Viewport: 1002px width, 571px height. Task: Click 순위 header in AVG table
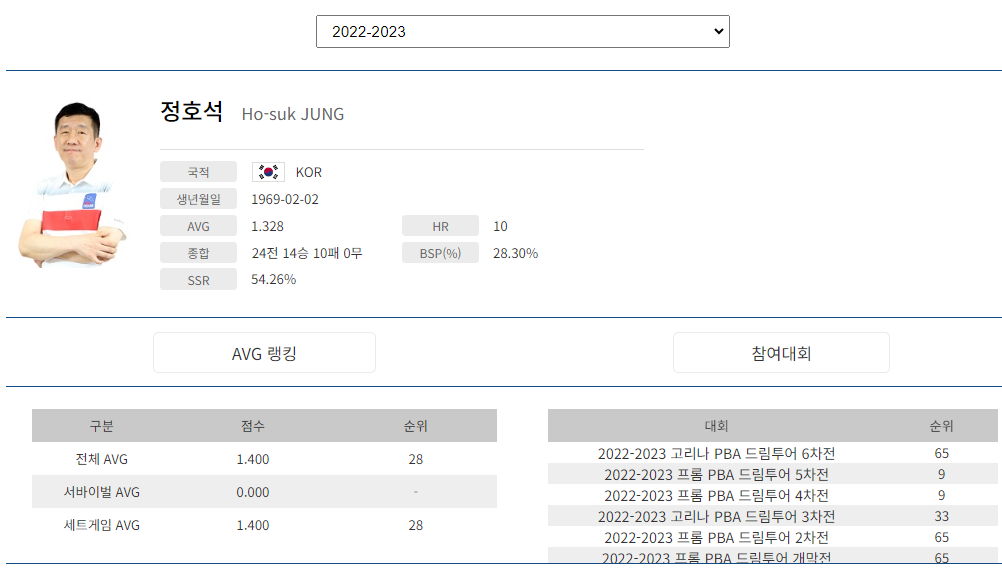click(x=415, y=426)
